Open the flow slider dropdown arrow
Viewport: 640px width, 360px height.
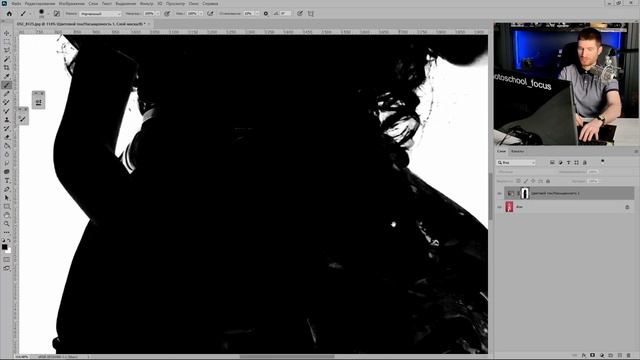pos(201,13)
